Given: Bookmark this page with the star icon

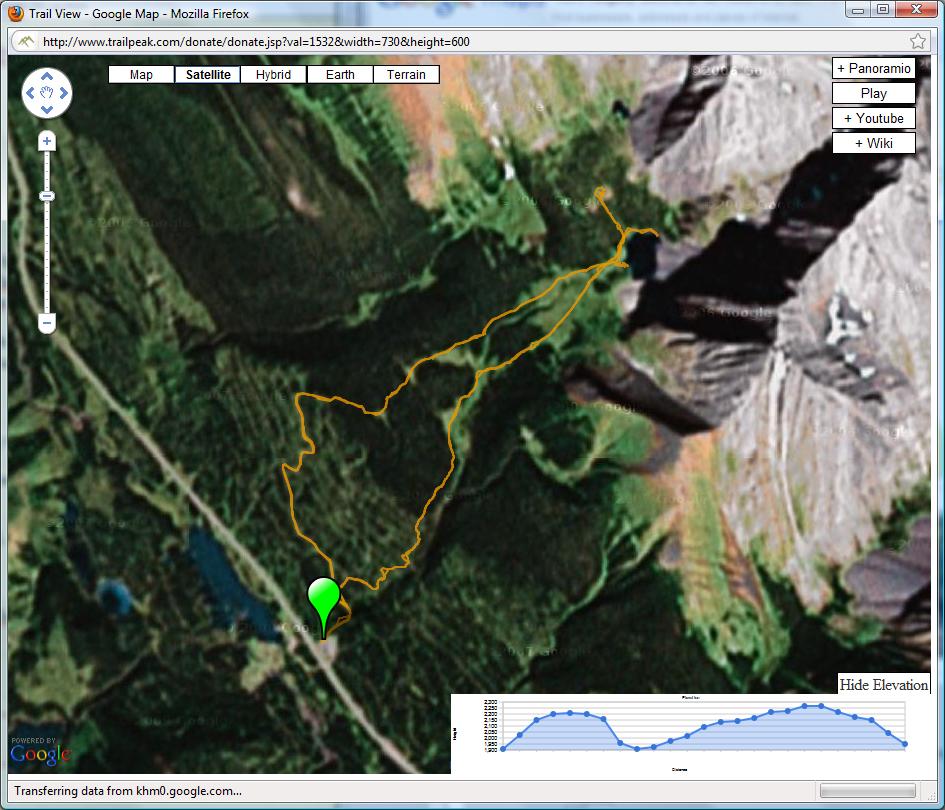Looking at the screenshot, I should [x=917, y=42].
